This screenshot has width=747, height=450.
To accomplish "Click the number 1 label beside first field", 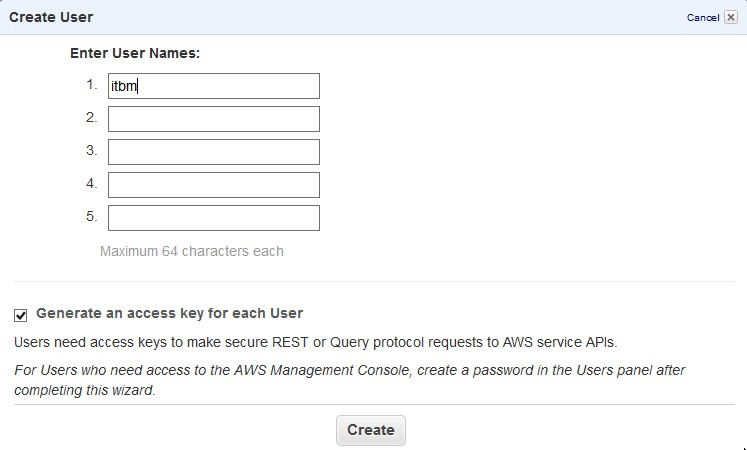I will [x=91, y=85].
